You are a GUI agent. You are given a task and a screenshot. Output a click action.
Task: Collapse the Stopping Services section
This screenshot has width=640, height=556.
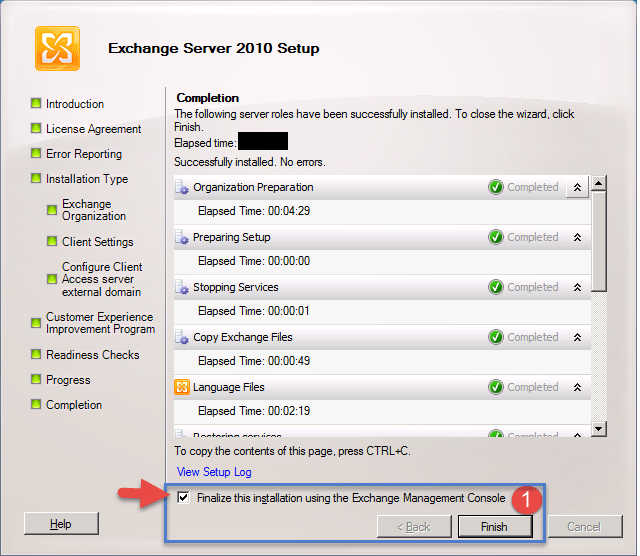[x=577, y=287]
